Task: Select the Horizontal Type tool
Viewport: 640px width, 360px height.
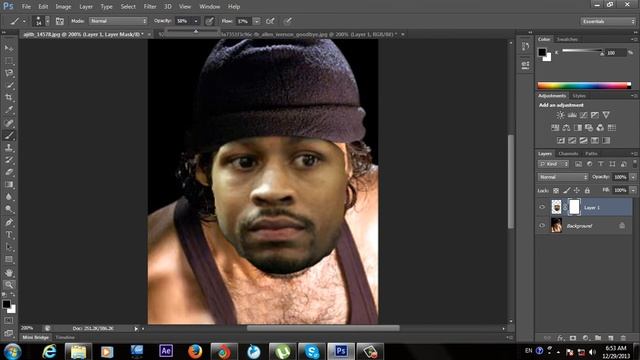Action: coord(9,235)
